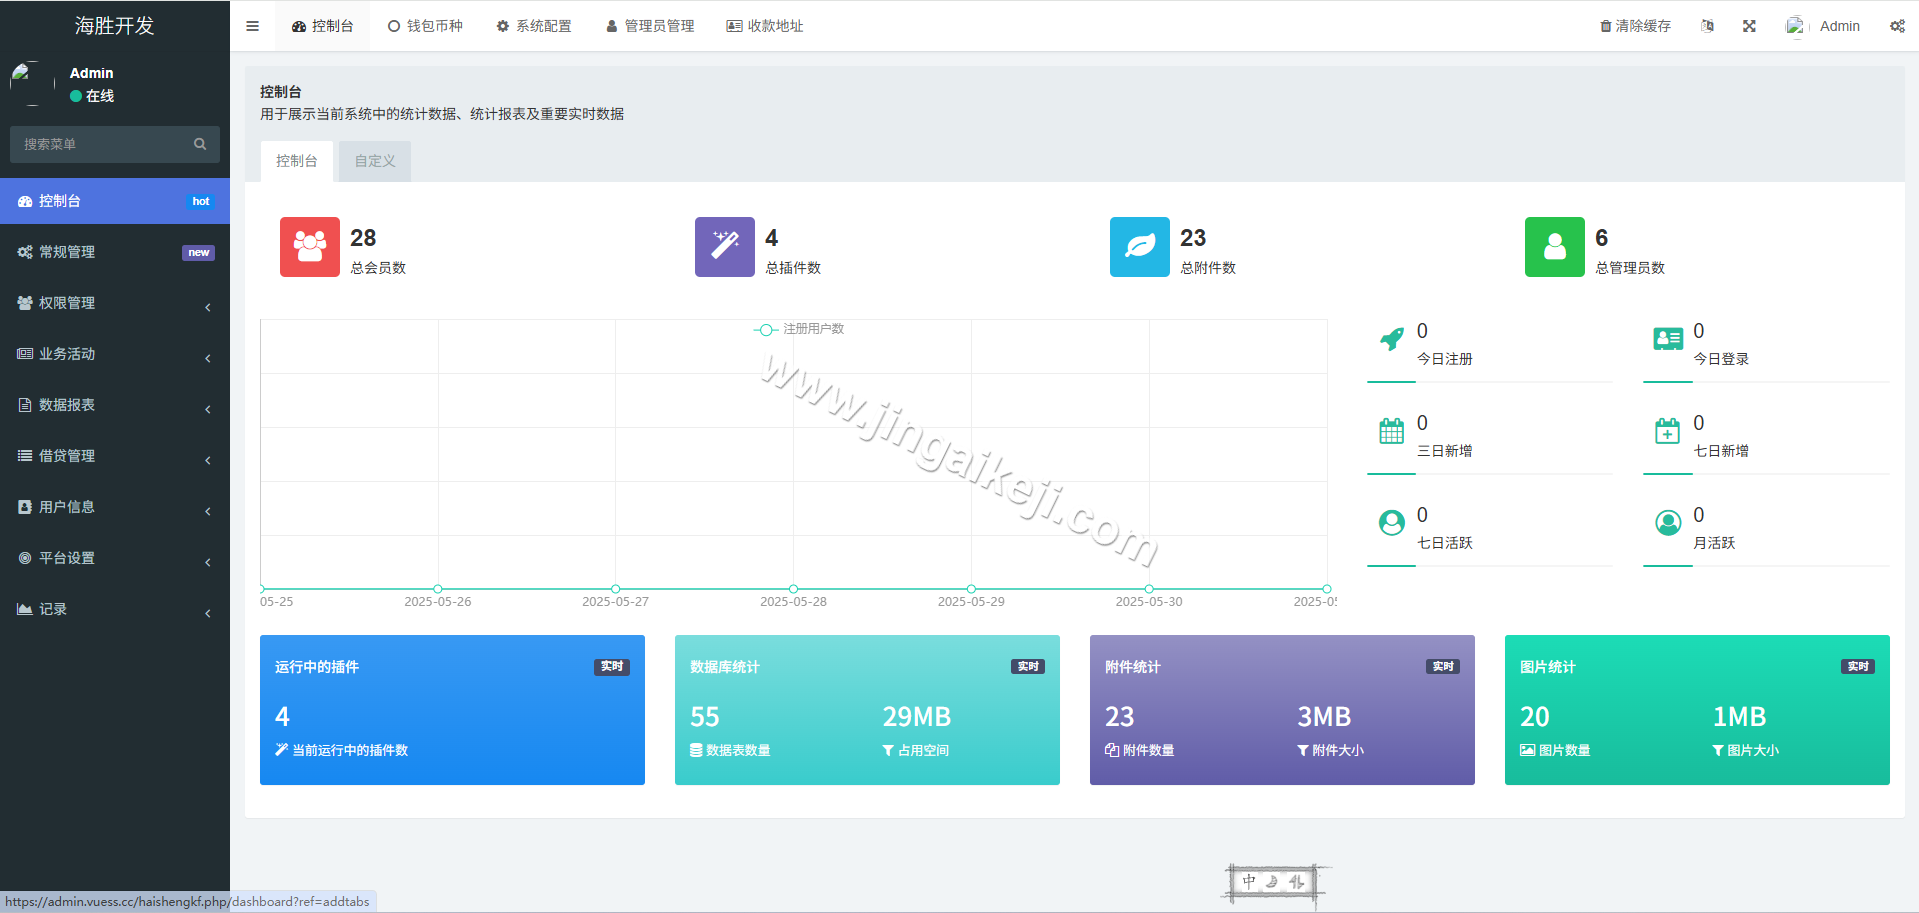Screen dimensions: 1919x913
Task: Open the 钱包币种 menu icon
Action: point(395,25)
